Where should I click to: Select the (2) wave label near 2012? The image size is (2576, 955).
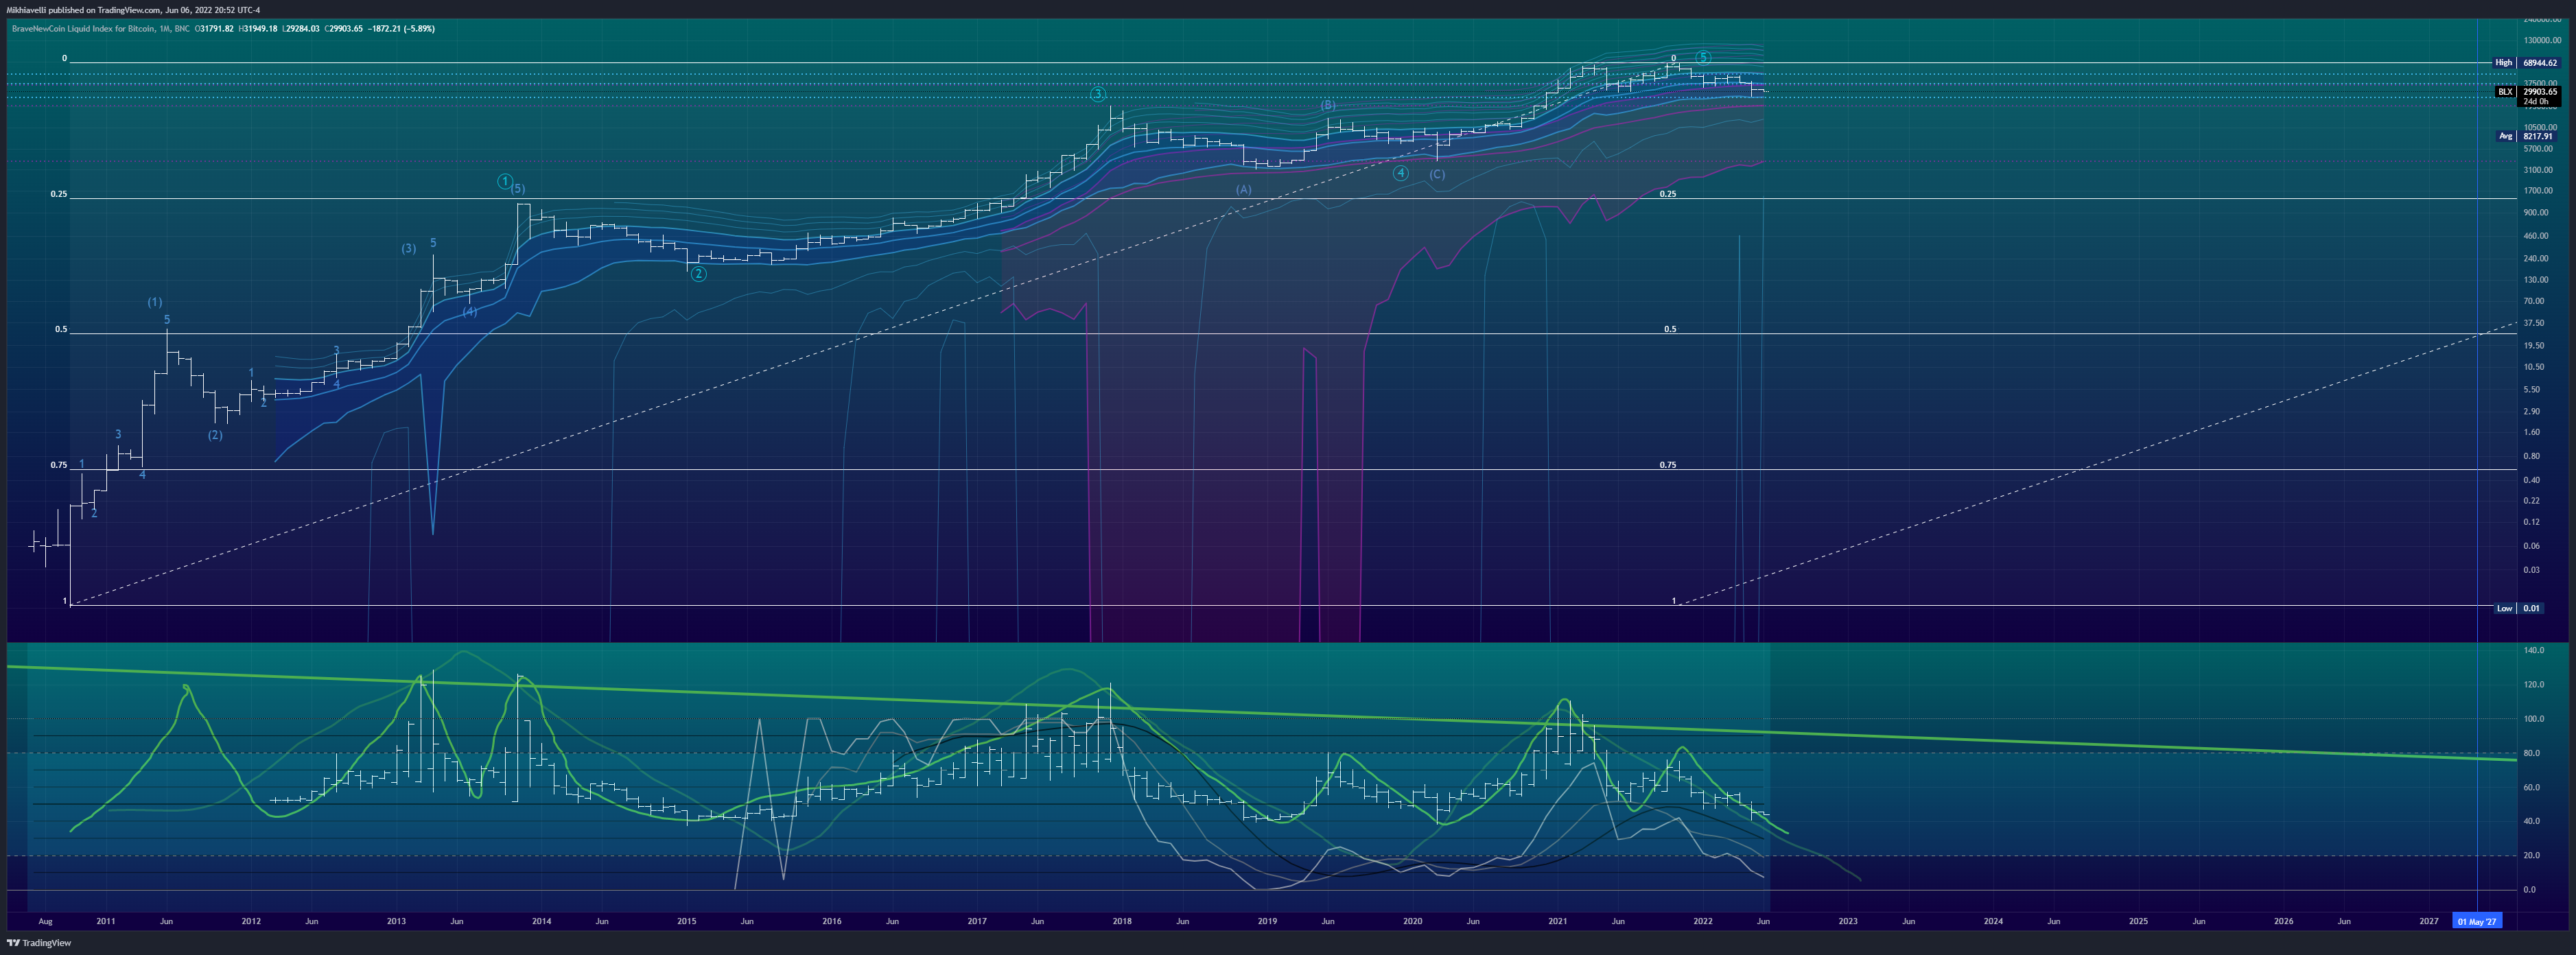pos(215,435)
